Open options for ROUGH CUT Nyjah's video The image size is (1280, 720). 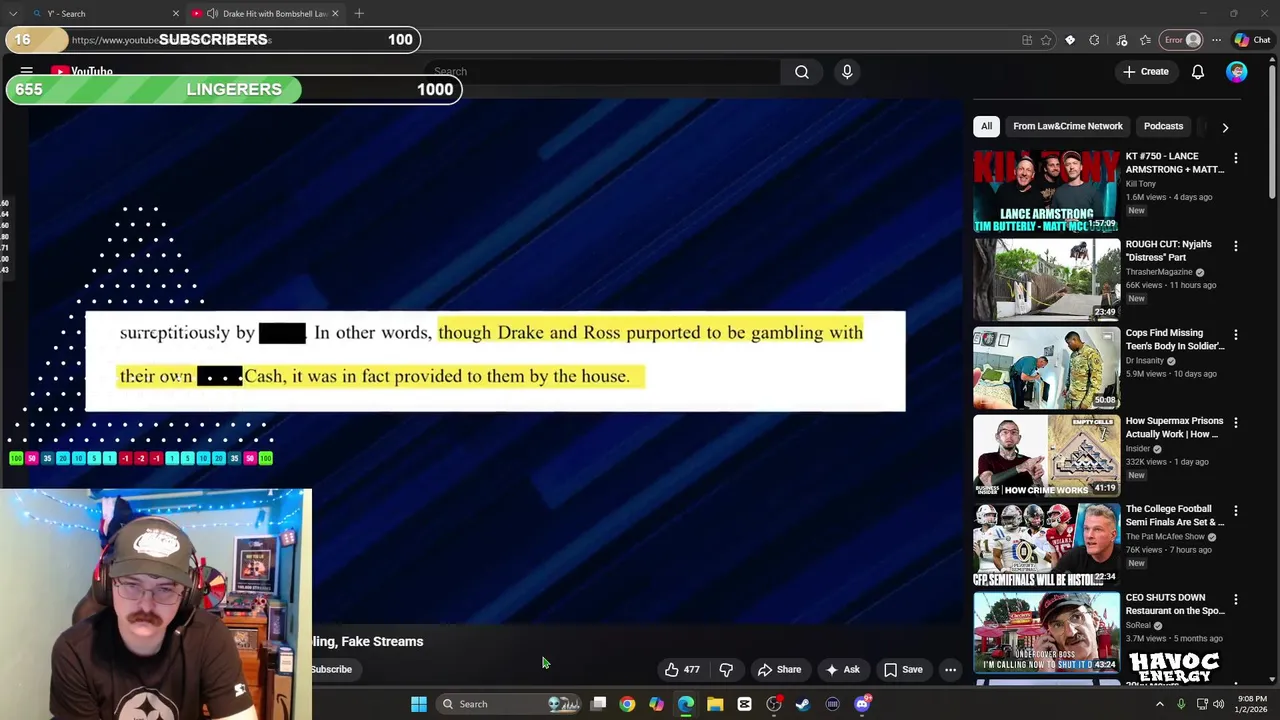coord(1236,246)
